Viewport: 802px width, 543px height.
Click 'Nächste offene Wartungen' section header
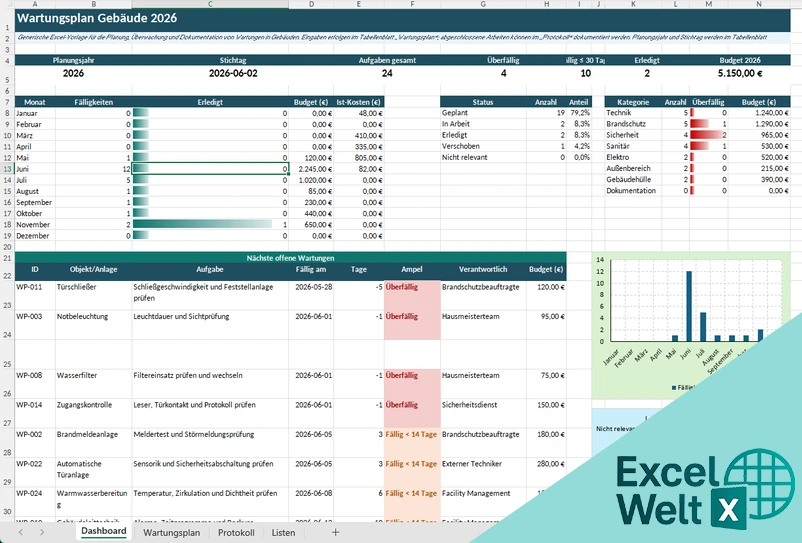291,258
